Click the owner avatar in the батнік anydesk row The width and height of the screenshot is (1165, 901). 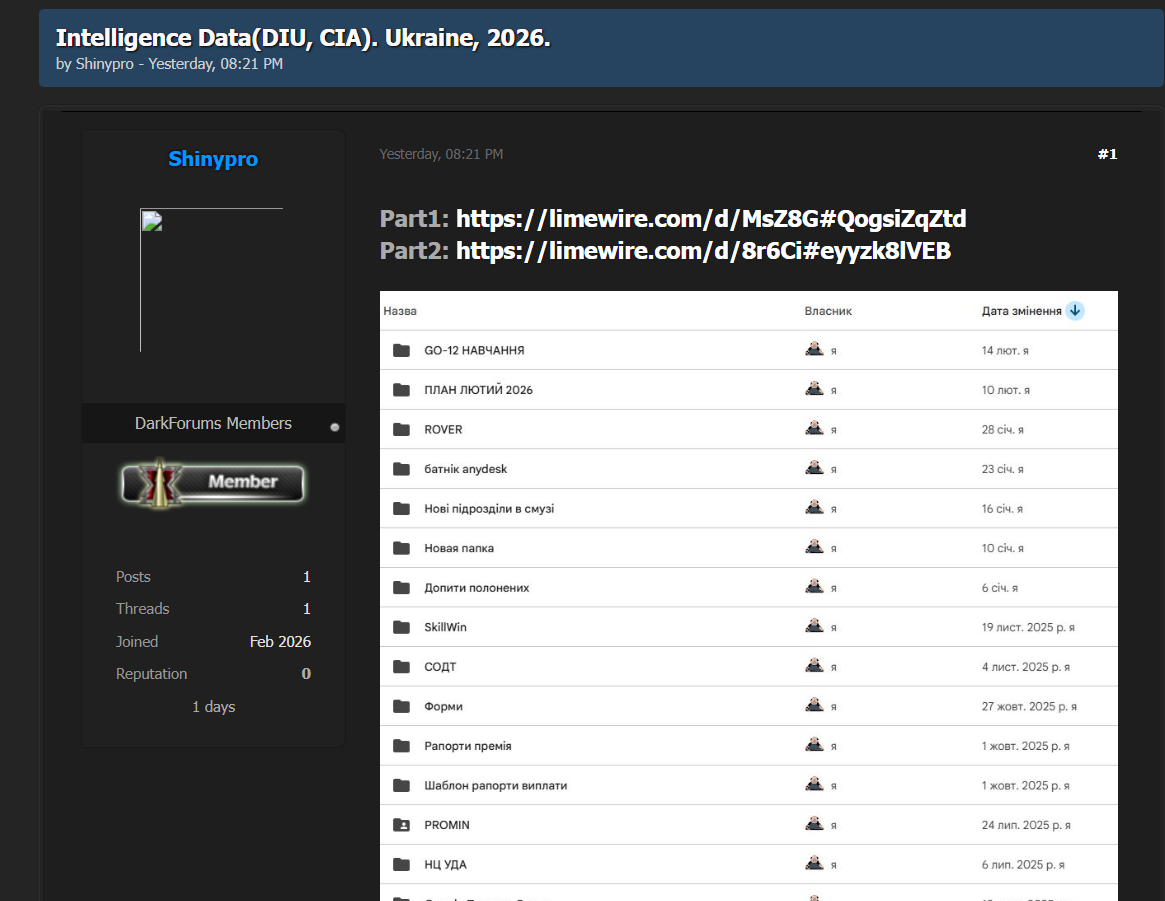click(x=814, y=469)
